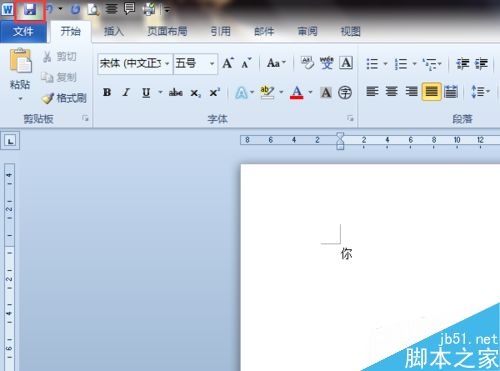Viewport: 500px width, 371px height.
Task: Click the Shrink Font icon
Action: (247, 63)
